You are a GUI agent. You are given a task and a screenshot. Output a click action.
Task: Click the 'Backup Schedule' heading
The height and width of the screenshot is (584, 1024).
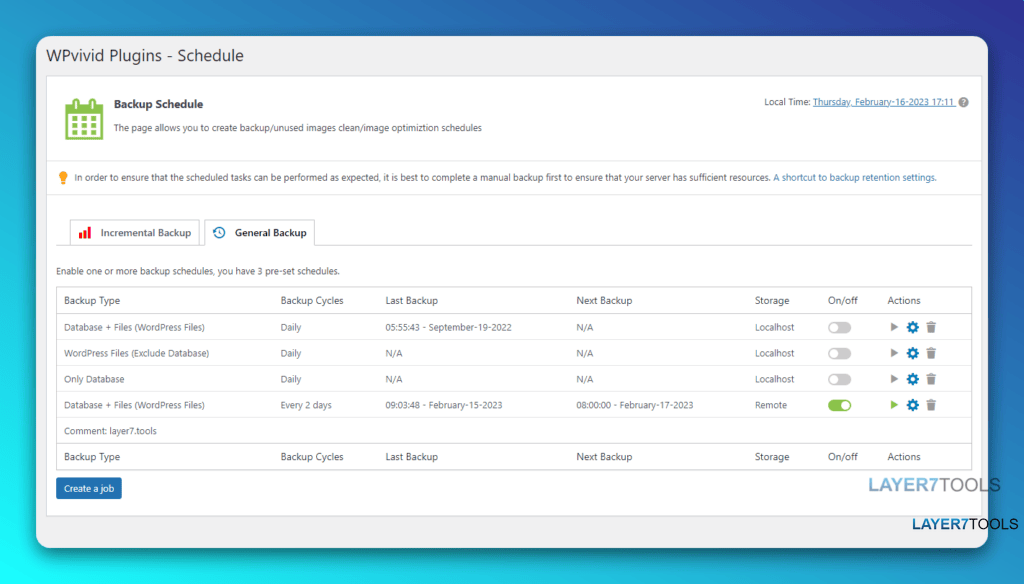point(159,104)
